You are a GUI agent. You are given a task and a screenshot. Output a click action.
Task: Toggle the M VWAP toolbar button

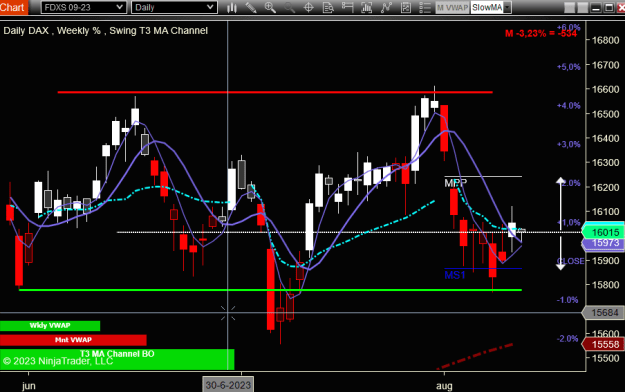(x=452, y=8)
